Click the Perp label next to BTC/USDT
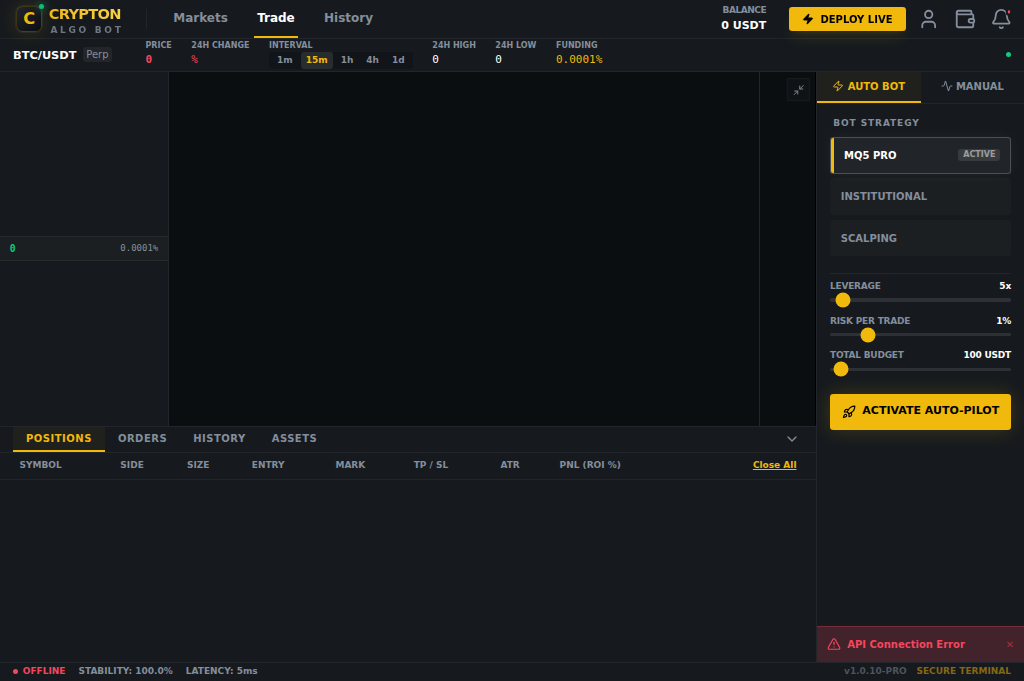Viewport: 1024px width, 681px height. (97, 54)
